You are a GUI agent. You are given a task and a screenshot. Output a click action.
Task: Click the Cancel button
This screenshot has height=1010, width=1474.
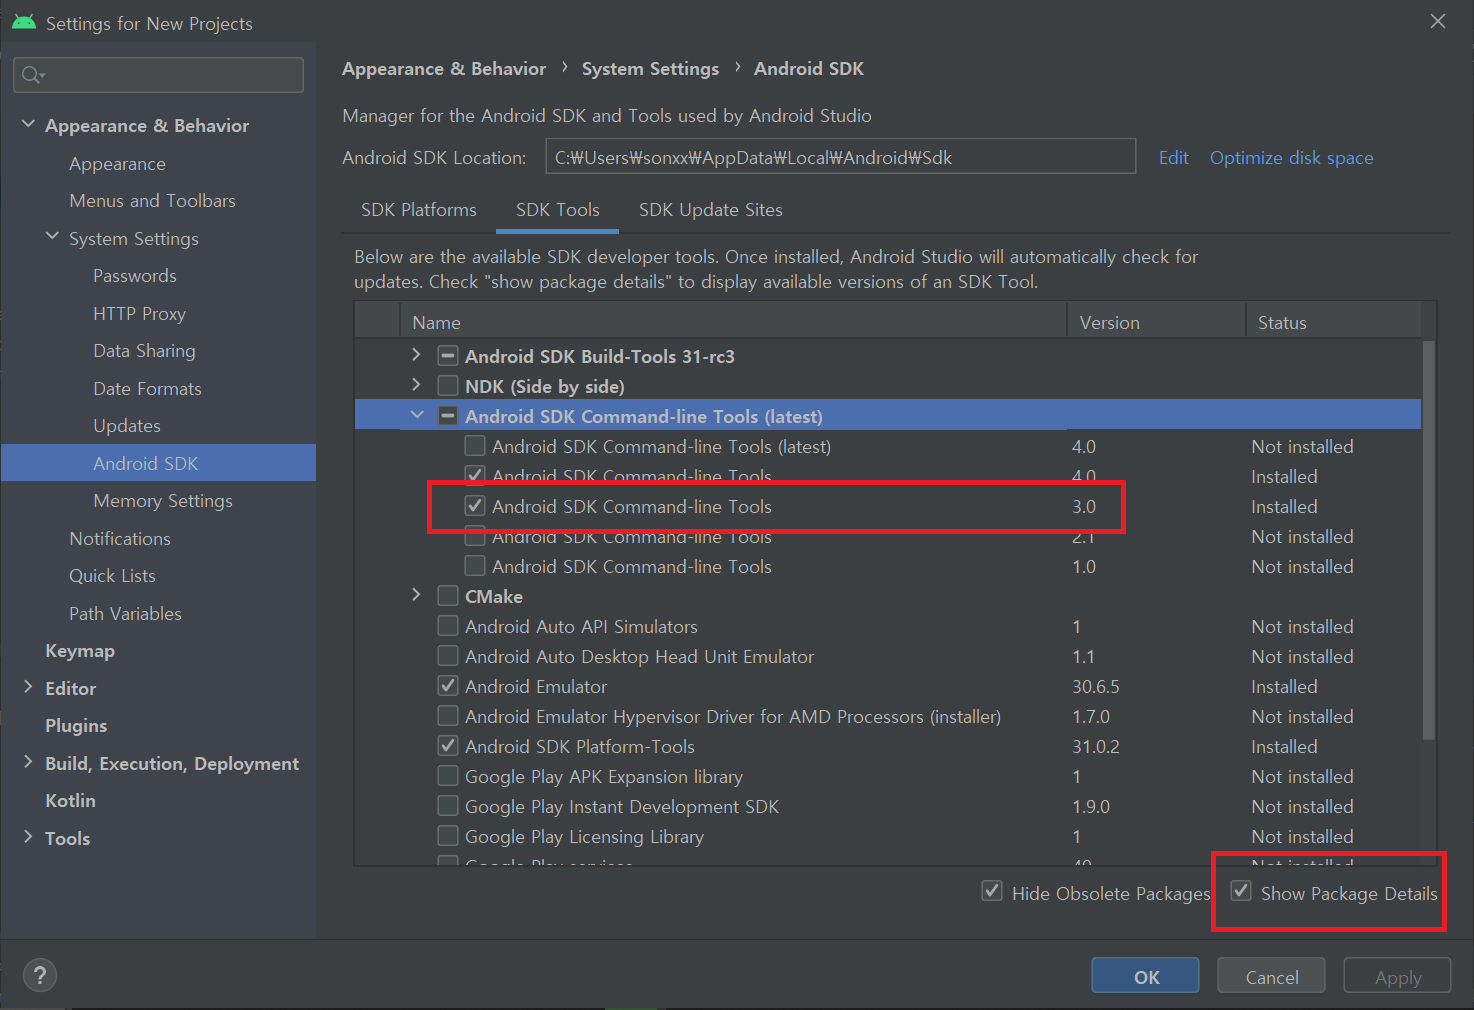click(x=1271, y=976)
